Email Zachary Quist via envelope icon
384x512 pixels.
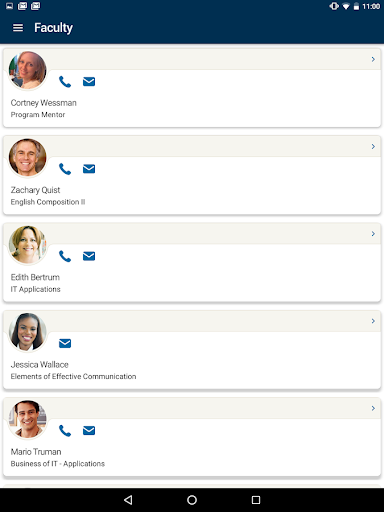point(89,169)
